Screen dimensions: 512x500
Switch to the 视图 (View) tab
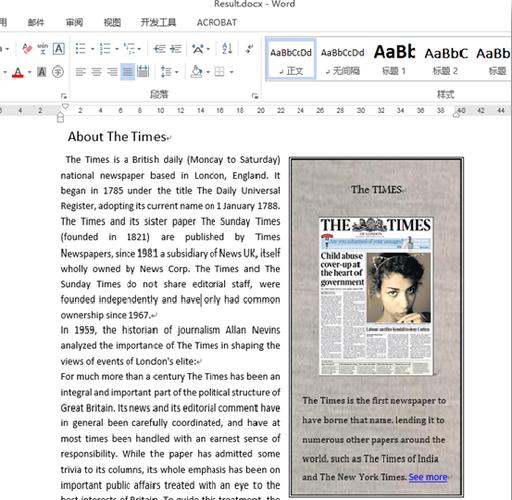(112, 22)
